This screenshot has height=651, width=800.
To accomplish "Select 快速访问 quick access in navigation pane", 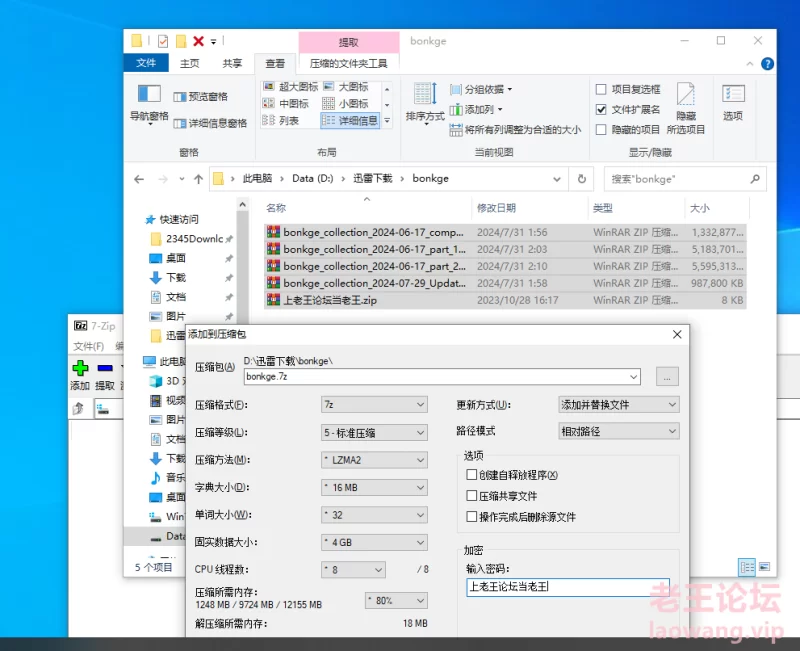I will (x=179, y=219).
